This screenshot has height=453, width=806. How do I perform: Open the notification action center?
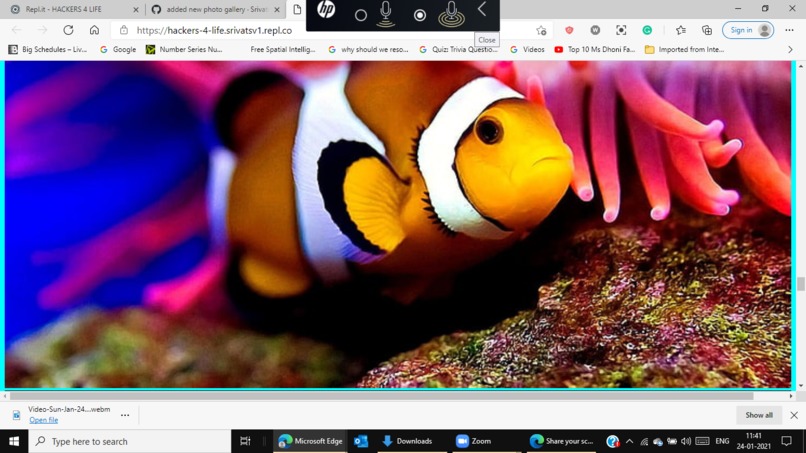(786, 441)
